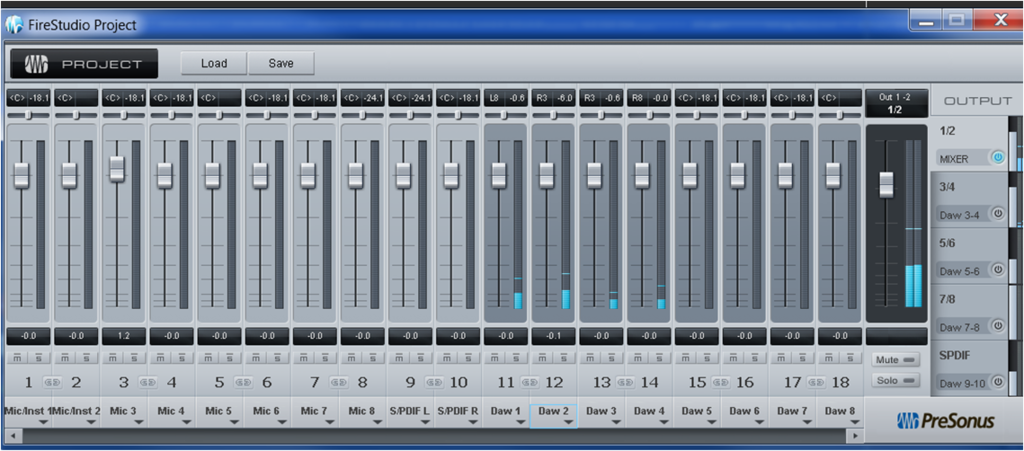Click stereo link icon between channels 1 and 2
Image resolution: width=1024 pixels, height=451 pixels.
tap(50, 381)
